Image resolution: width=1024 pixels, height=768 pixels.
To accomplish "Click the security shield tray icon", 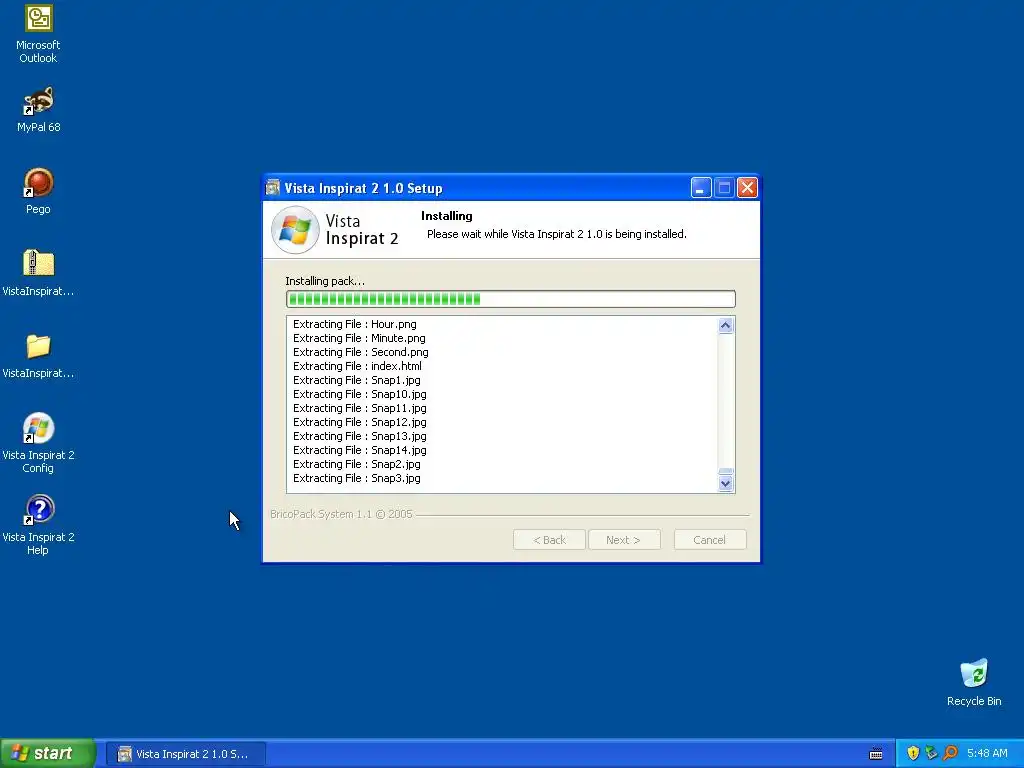I will [x=913, y=753].
